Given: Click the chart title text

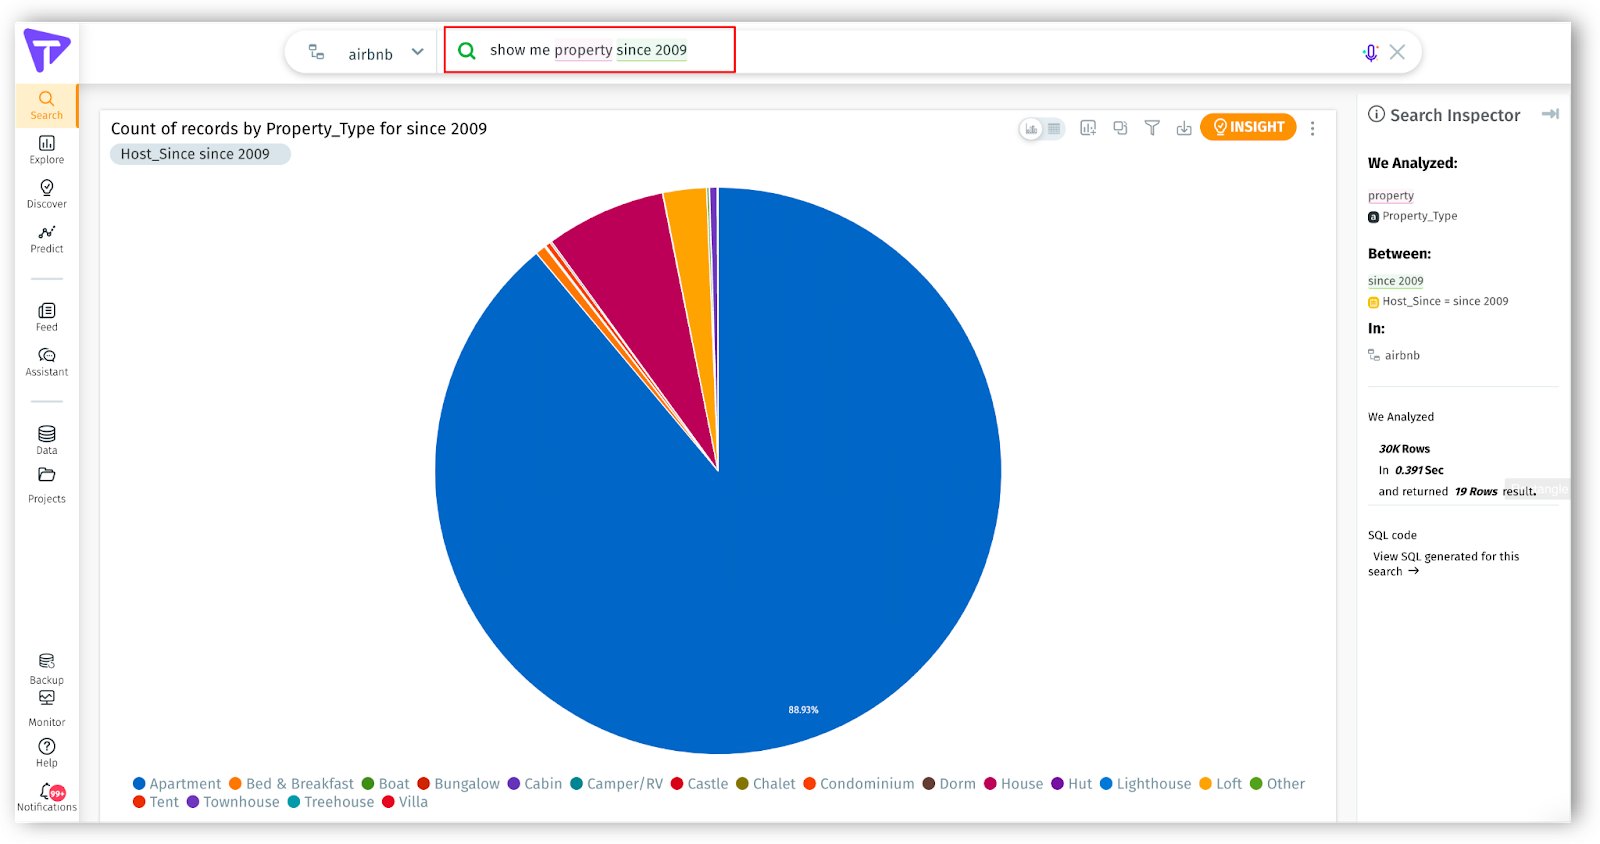Looking at the screenshot, I should (299, 128).
